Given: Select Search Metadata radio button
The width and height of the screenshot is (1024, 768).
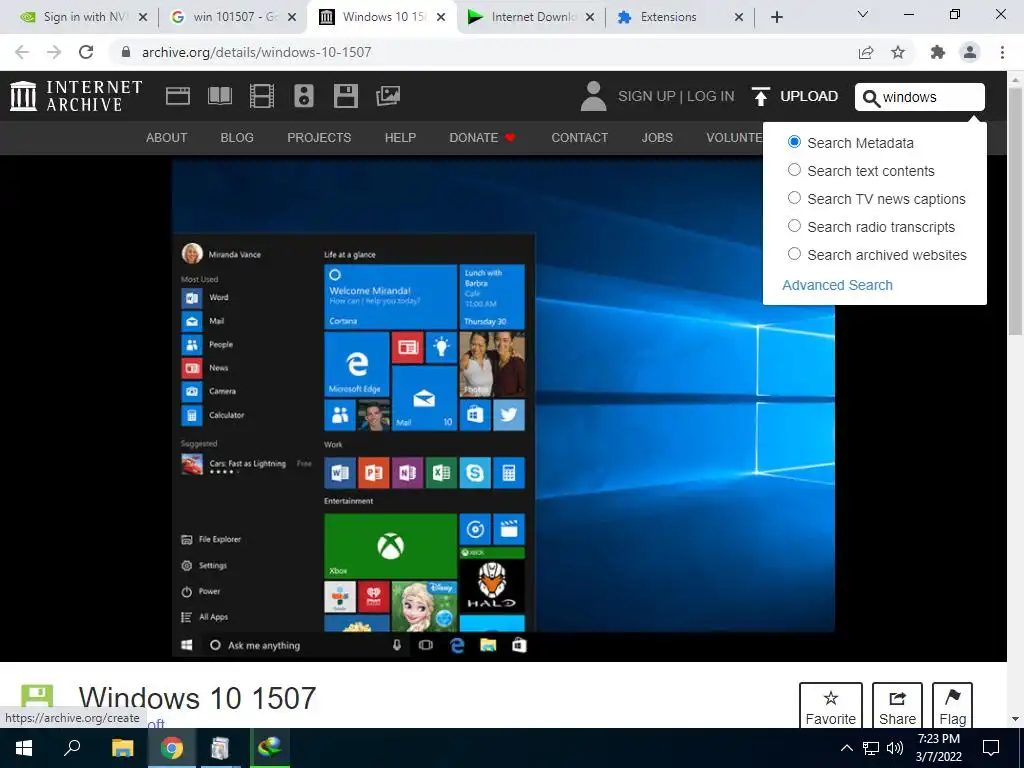Looking at the screenshot, I should (x=794, y=142).
